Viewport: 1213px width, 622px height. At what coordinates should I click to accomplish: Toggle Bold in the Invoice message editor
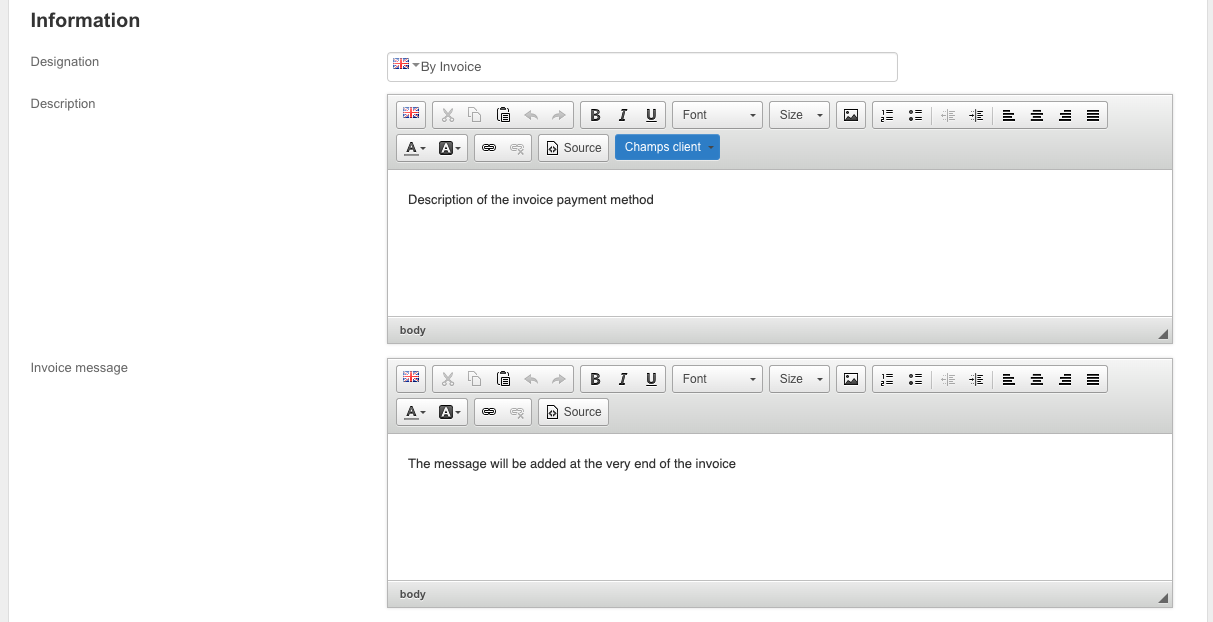[595, 379]
